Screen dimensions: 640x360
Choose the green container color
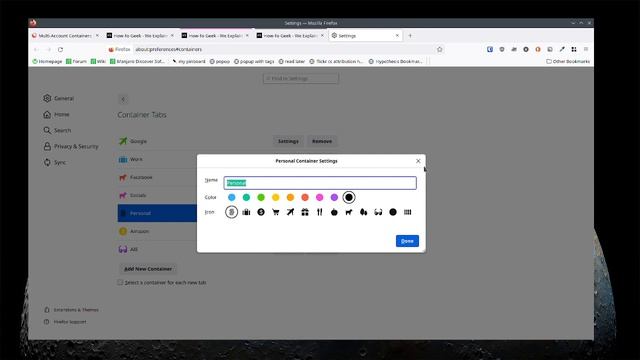point(261,198)
